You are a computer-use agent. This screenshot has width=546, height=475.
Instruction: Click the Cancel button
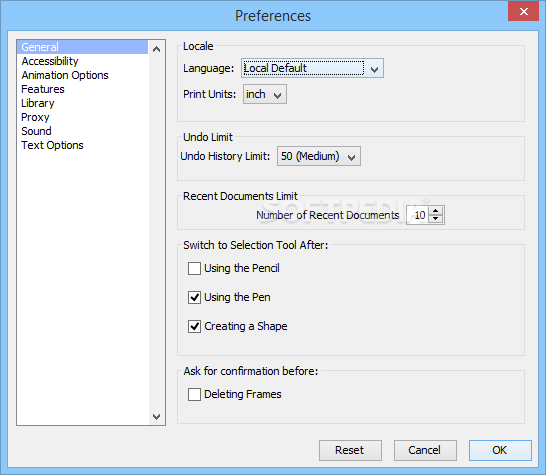click(425, 450)
